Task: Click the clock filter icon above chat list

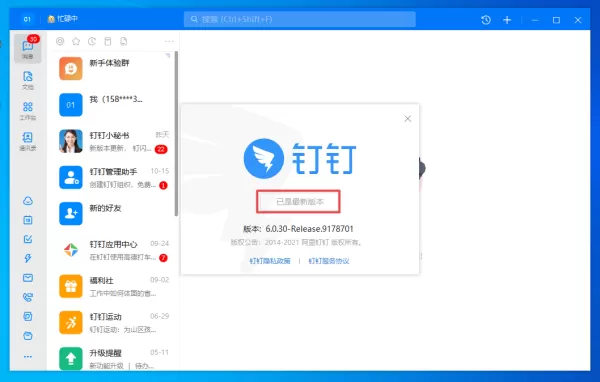Action: pos(92,41)
